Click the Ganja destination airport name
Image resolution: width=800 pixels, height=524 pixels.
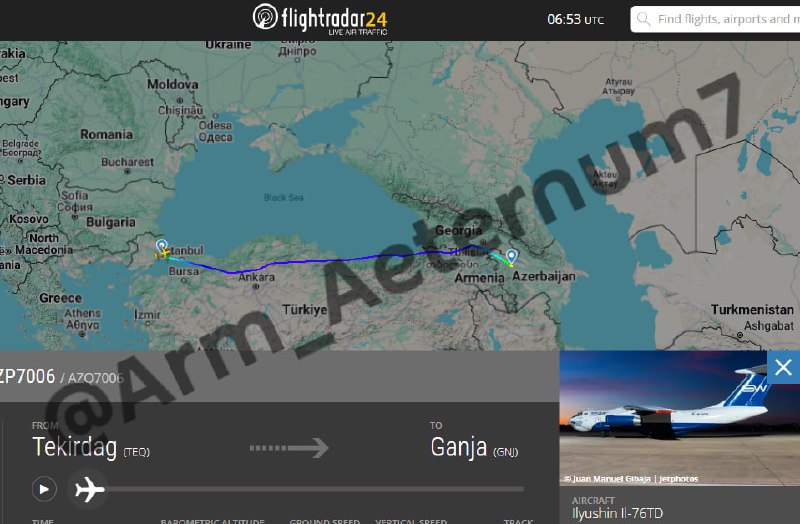point(458,447)
